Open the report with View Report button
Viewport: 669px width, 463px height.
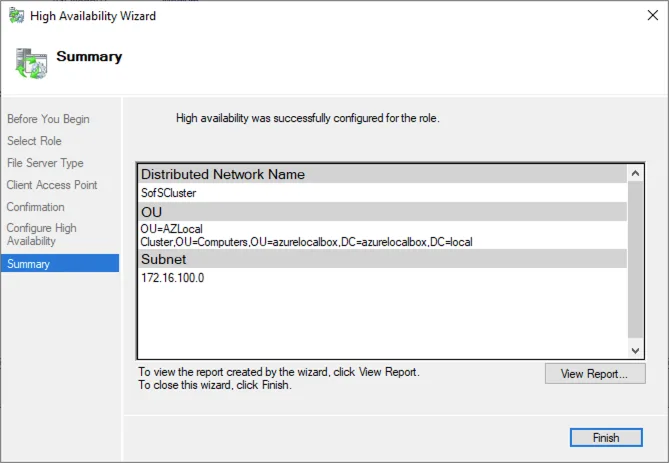pyautogui.click(x=595, y=374)
